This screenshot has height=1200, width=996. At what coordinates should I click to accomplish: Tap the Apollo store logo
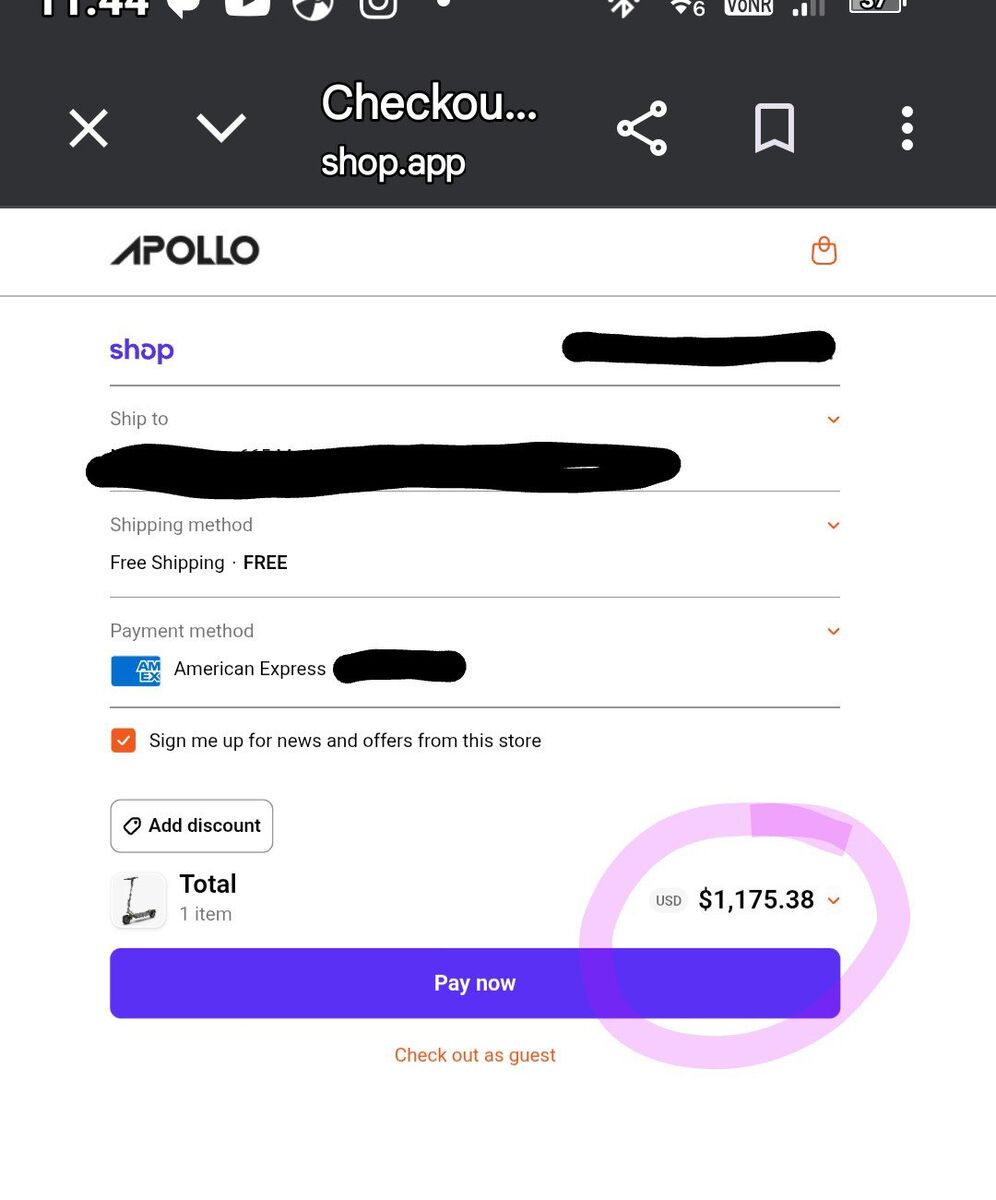[185, 251]
